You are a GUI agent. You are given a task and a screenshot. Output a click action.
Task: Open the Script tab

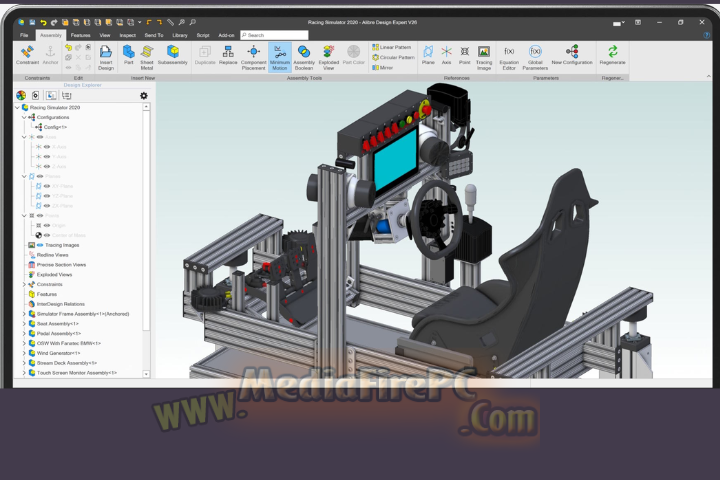pyautogui.click(x=203, y=35)
